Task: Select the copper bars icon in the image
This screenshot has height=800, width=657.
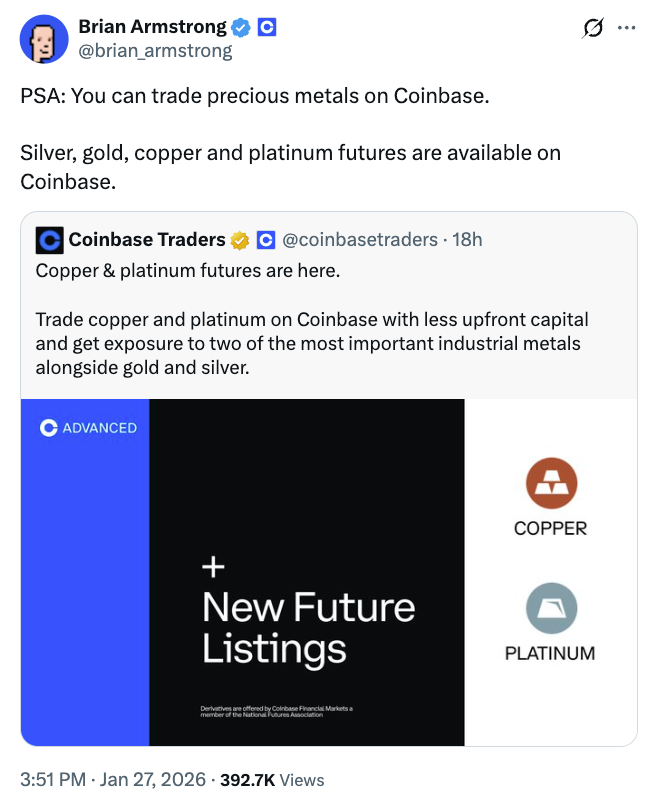Action: (551, 484)
